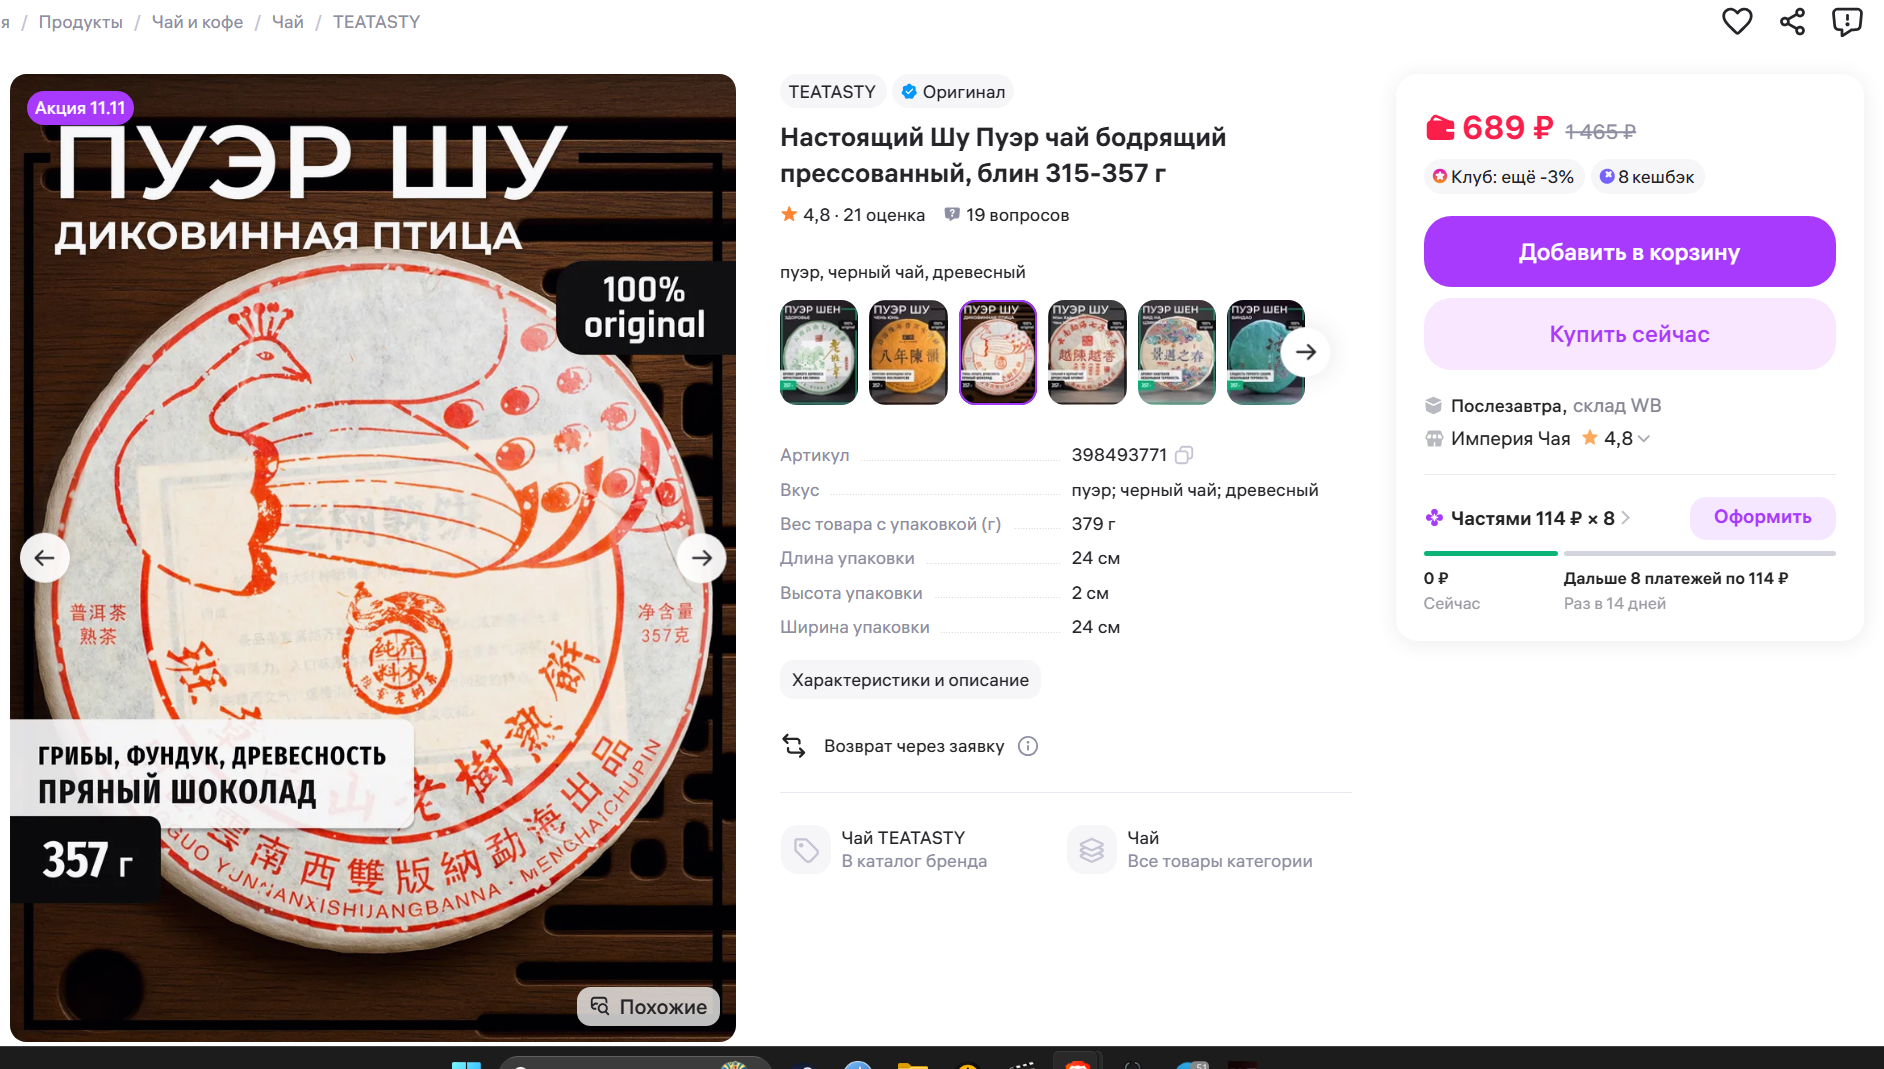Click Добавить в корзину button
1884x1069 pixels.
point(1629,252)
